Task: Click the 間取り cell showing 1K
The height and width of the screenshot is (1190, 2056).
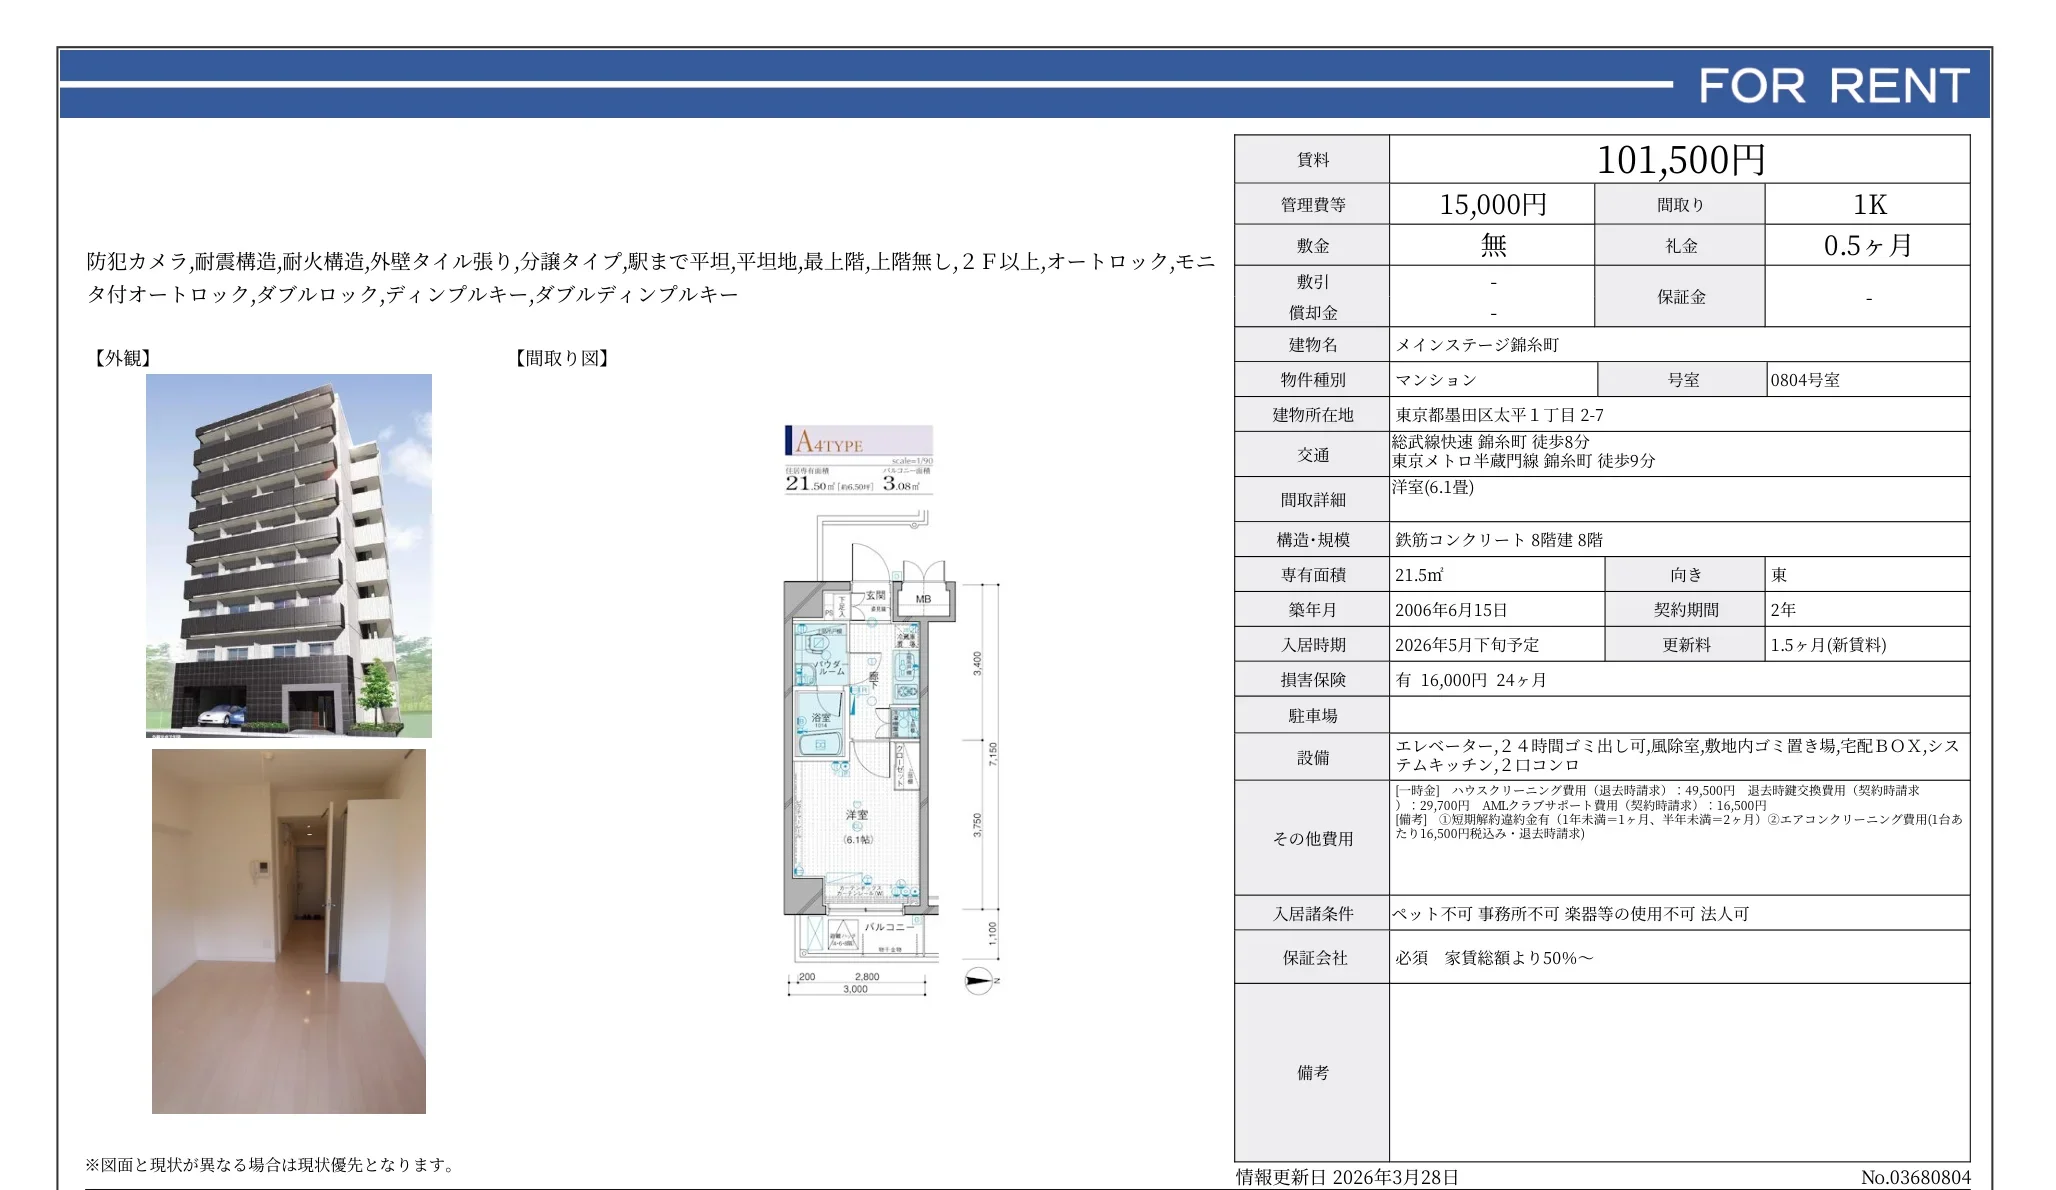Action: coord(1868,203)
